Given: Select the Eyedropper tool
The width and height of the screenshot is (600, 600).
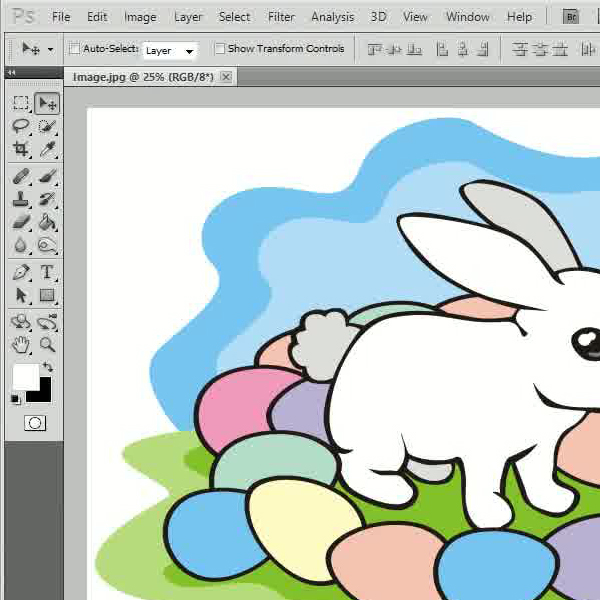Looking at the screenshot, I should pyautogui.click(x=47, y=149).
